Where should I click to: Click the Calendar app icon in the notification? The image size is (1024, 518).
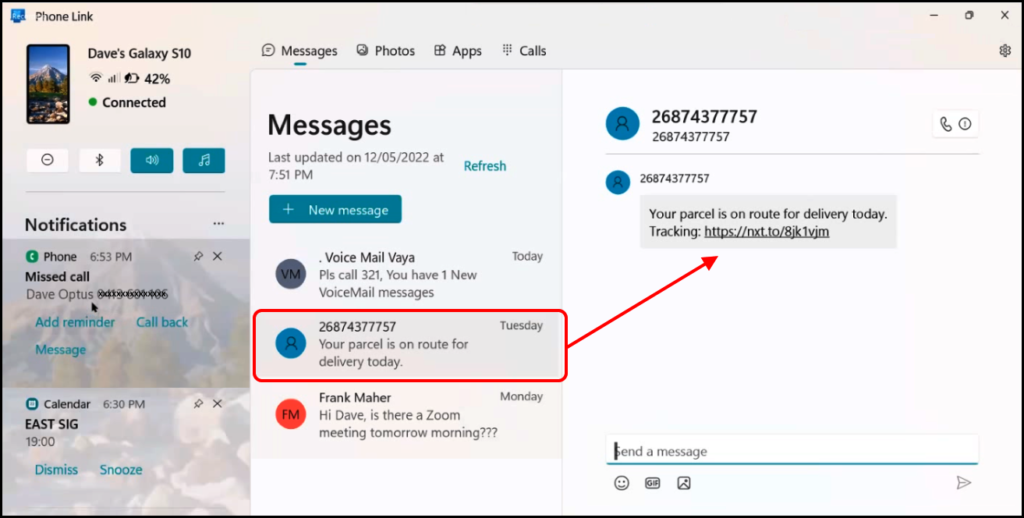(x=31, y=404)
